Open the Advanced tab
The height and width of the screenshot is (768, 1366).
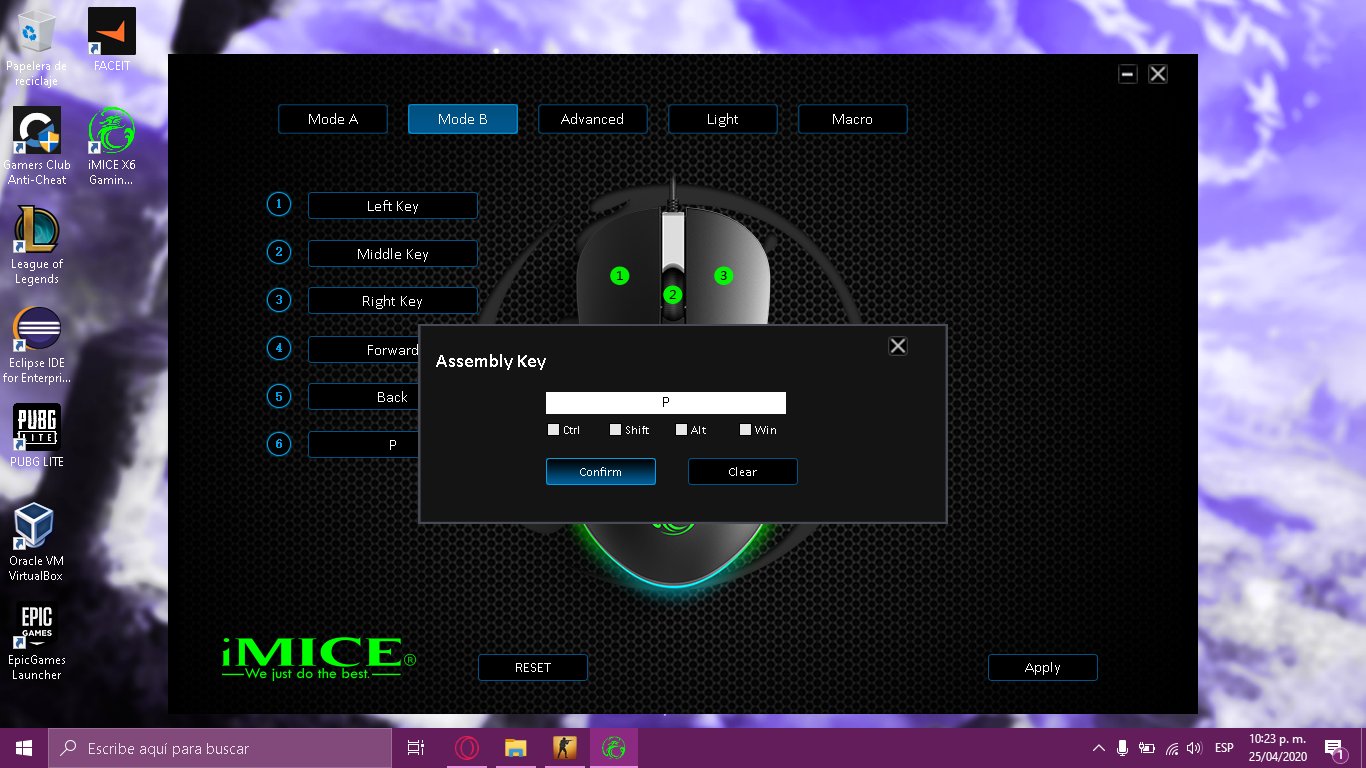[x=593, y=119]
